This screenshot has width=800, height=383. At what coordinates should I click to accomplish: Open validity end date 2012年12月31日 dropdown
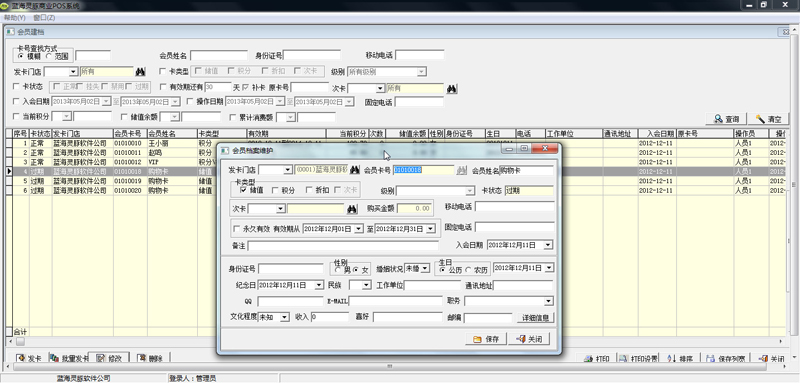431,229
